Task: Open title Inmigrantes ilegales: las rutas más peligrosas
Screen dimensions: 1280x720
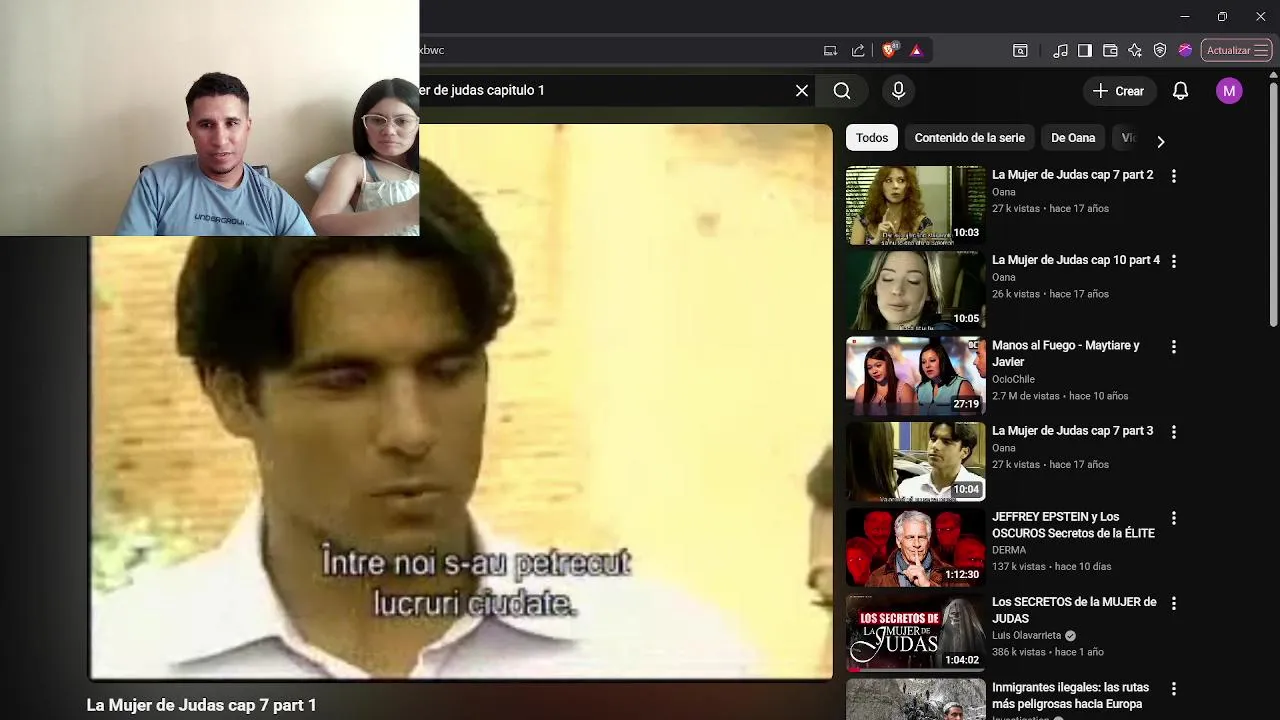Action: tap(1070, 696)
